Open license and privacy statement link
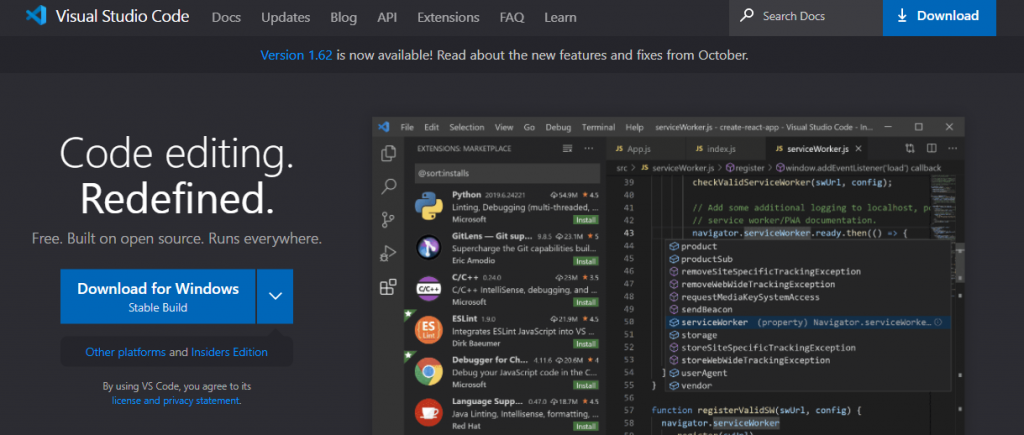The height and width of the screenshot is (435, 1024). (x=176, y=400)
